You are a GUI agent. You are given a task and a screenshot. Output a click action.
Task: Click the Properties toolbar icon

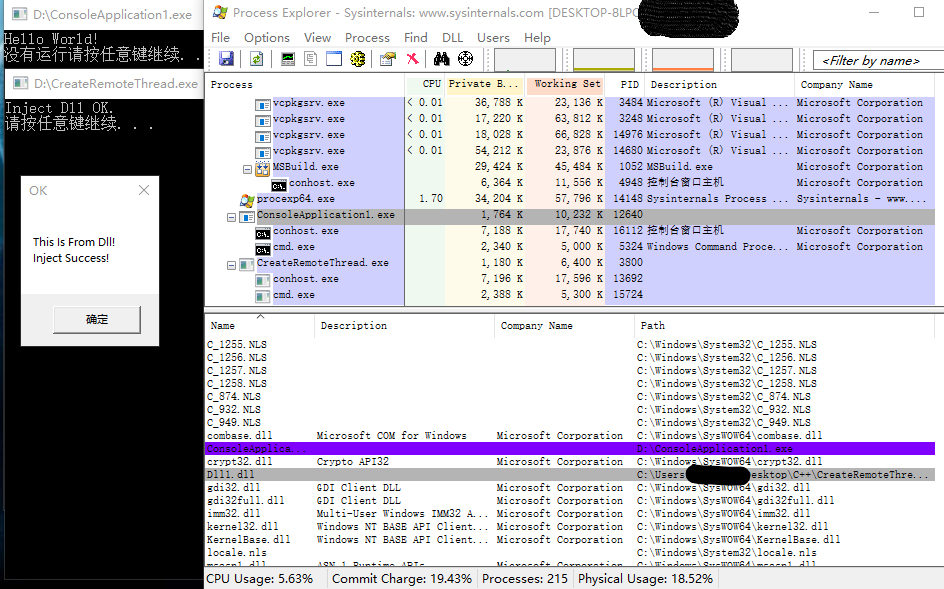point(387,60)
